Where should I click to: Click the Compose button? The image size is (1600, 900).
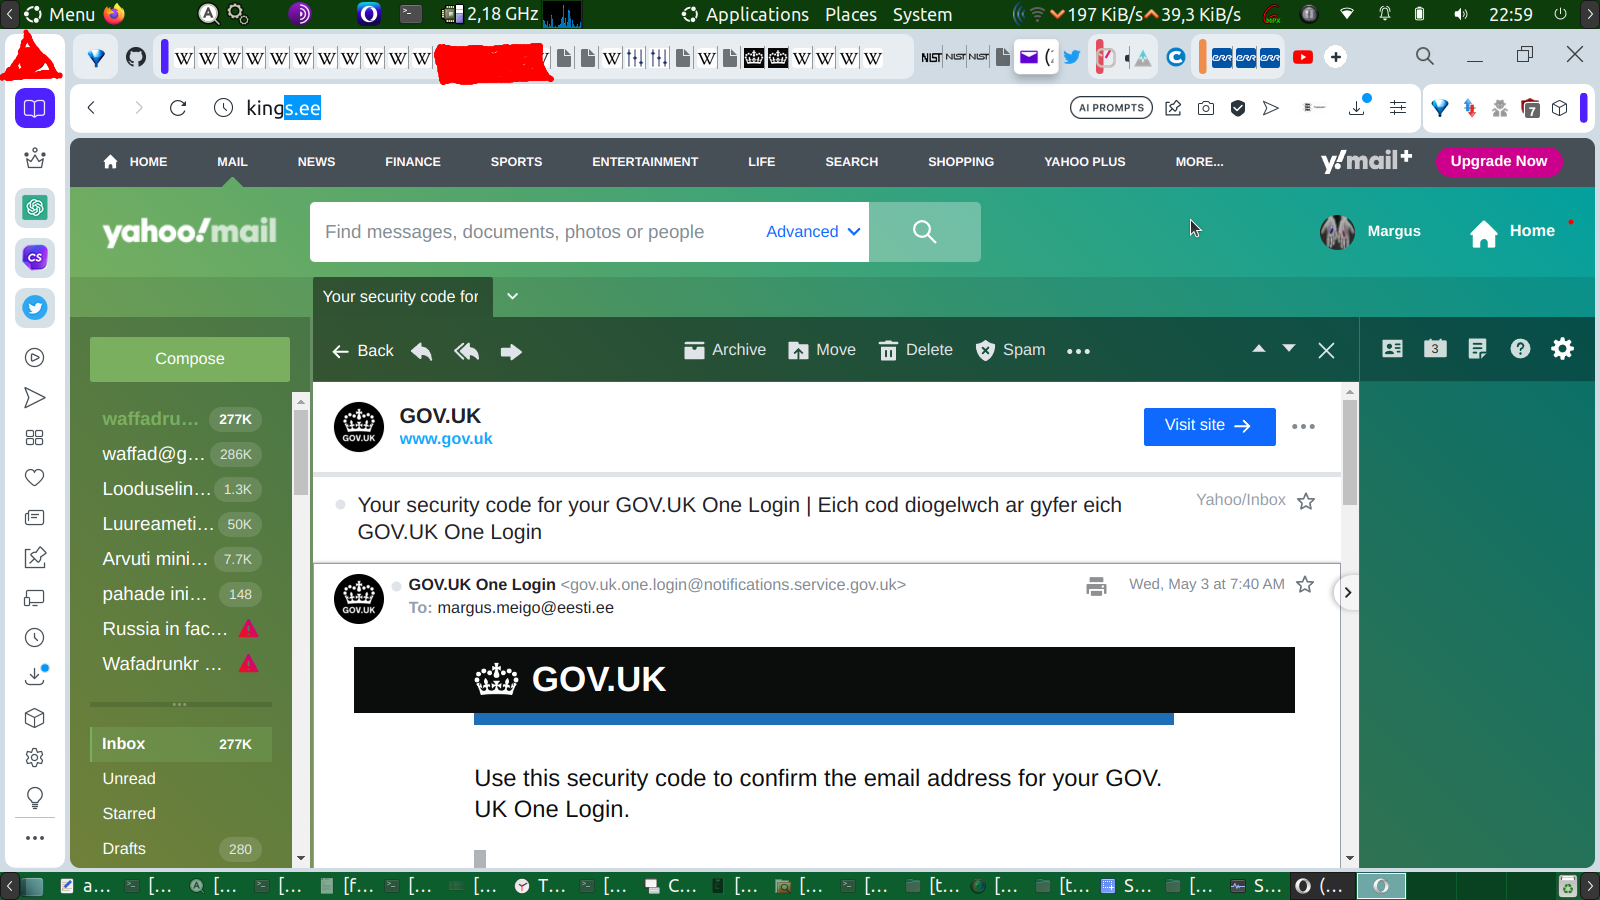(190, 359)
